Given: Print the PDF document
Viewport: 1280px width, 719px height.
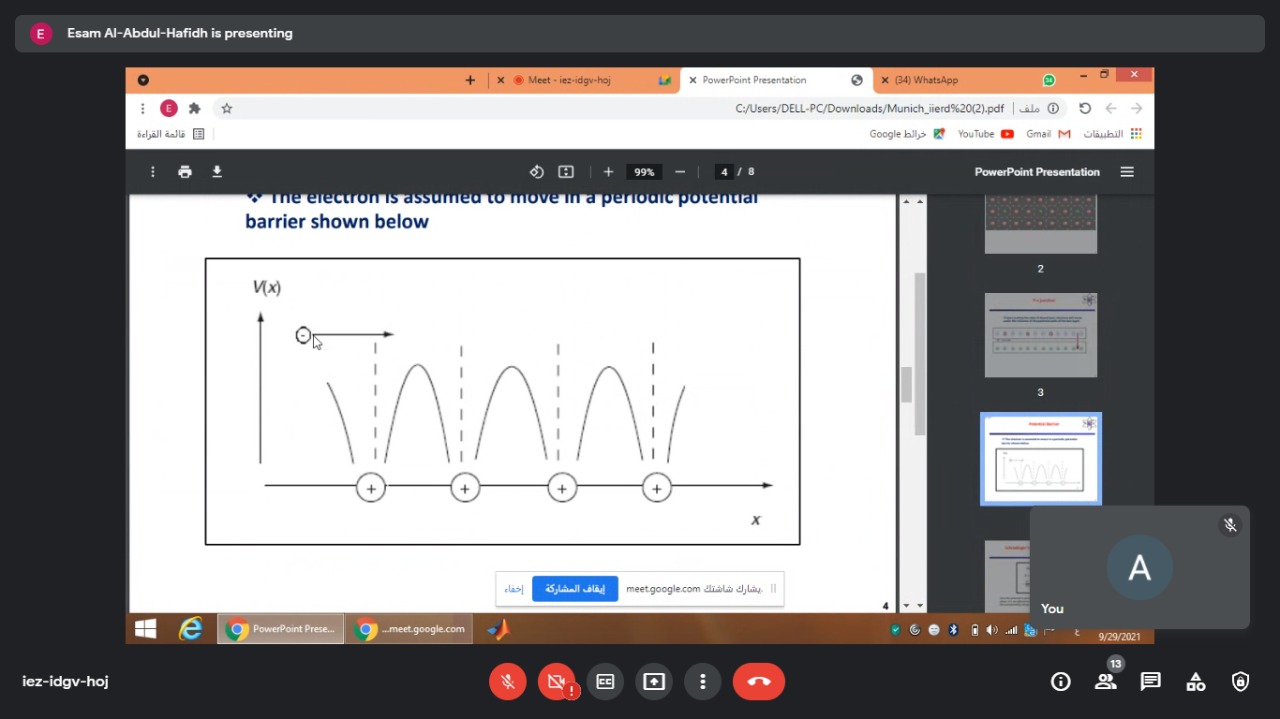Looking at the screenshot, I should tap(185, 172).
